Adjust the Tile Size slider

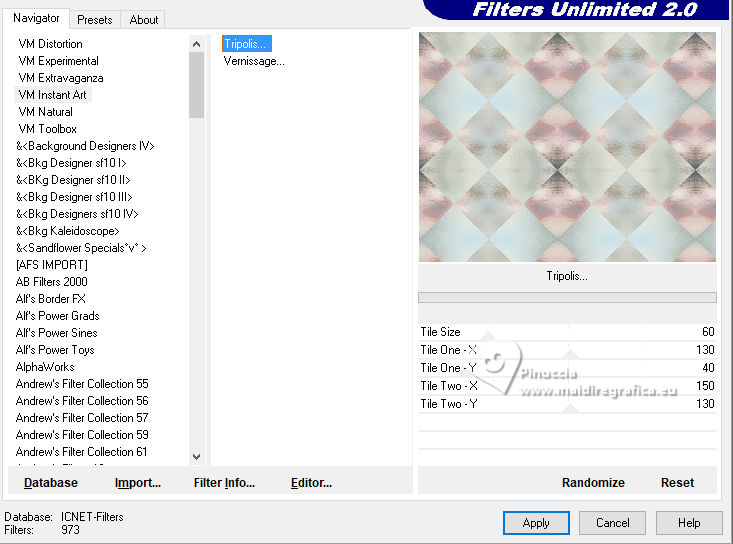click(x=567, y=332)
